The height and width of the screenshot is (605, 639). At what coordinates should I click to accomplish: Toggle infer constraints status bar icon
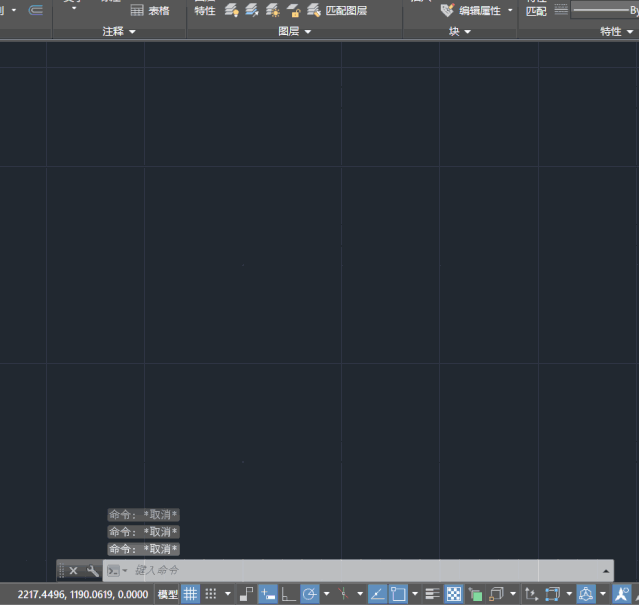tap(246, 594)
